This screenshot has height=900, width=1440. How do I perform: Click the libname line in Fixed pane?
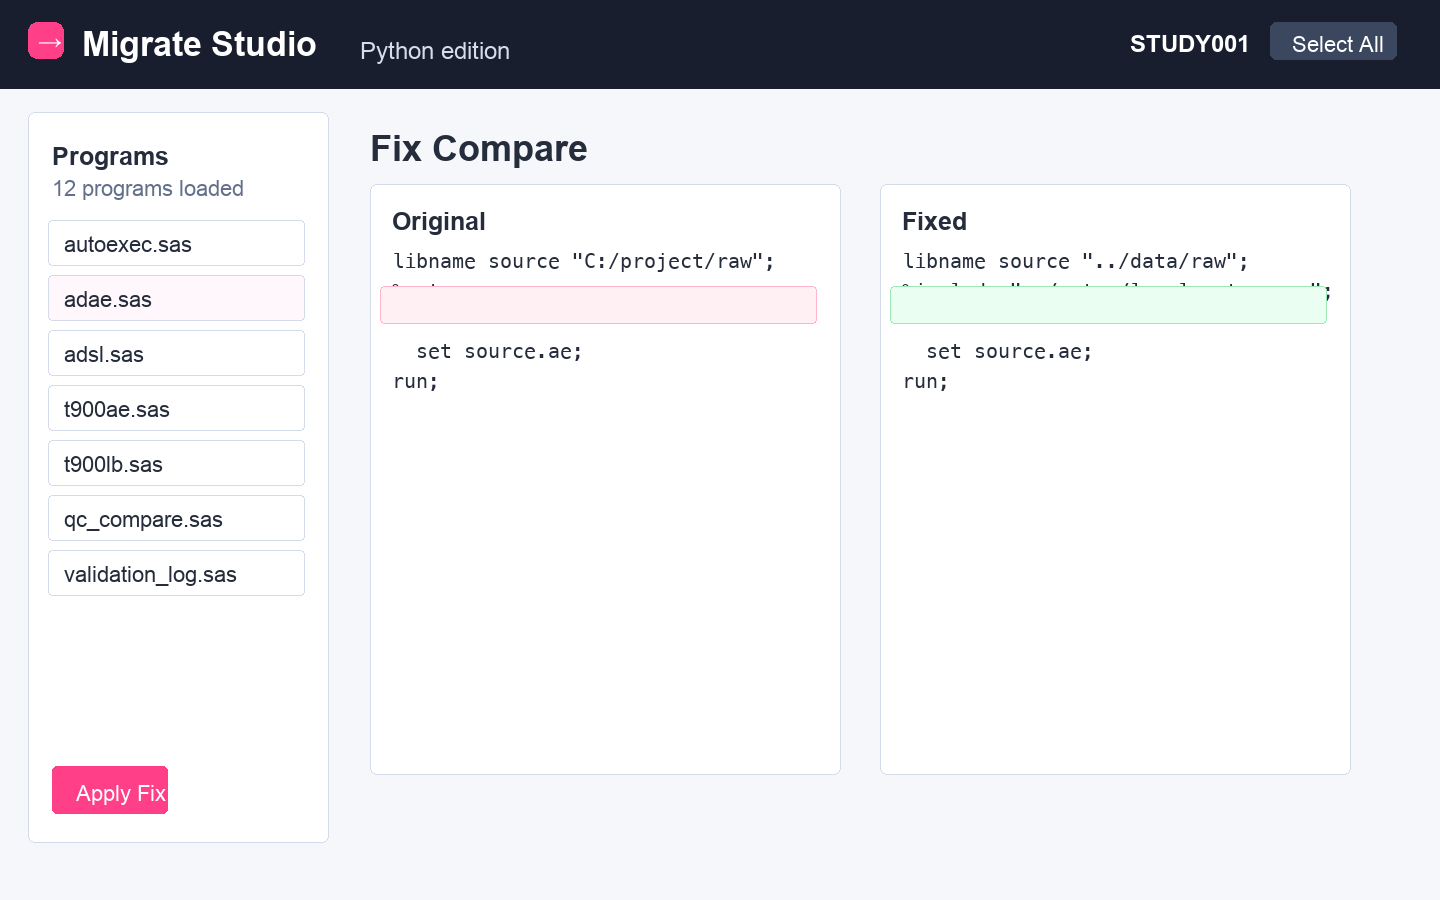coord(1076,261)
